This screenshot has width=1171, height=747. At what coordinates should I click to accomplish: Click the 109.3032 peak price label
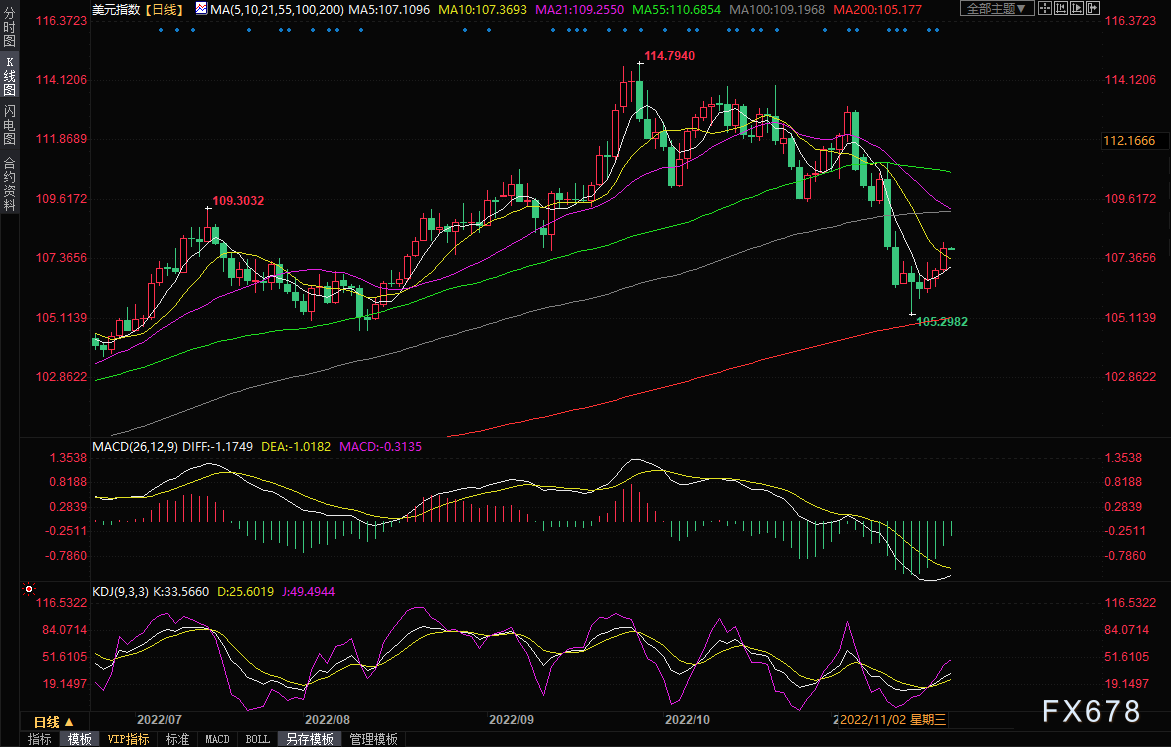pos(238,201)
